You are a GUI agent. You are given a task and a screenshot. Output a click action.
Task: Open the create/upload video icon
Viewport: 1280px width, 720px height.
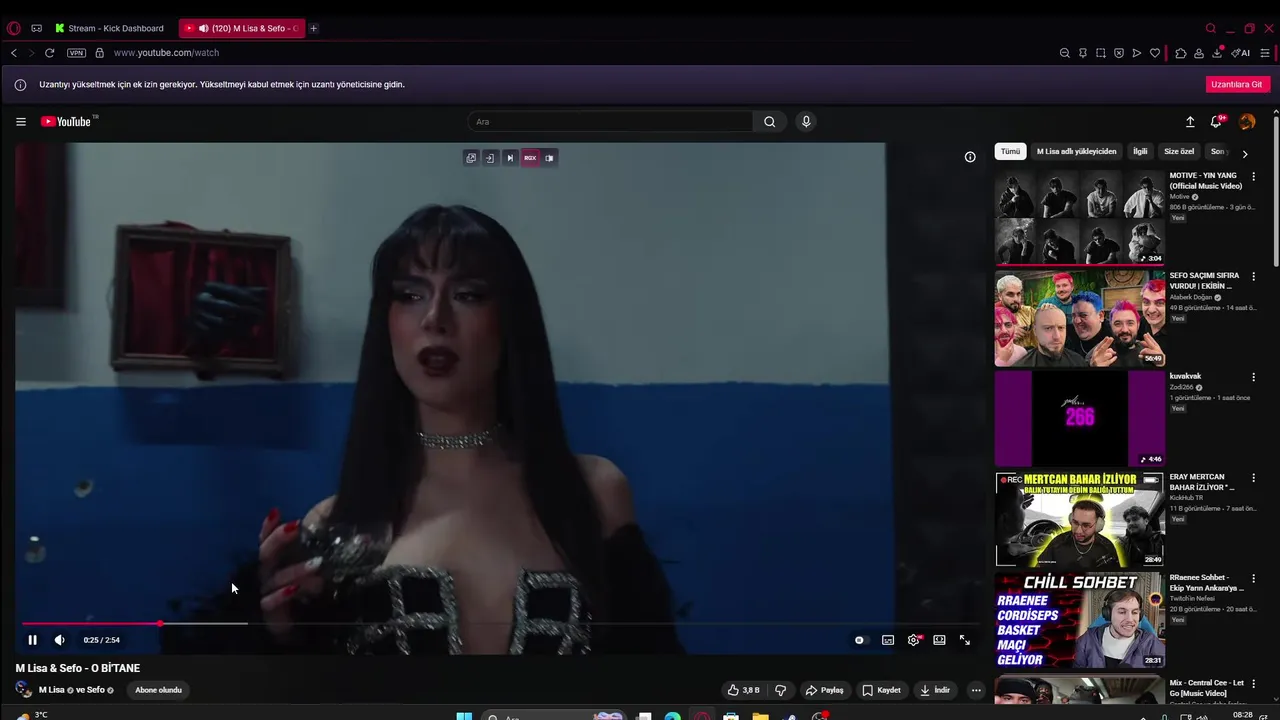1190,122
